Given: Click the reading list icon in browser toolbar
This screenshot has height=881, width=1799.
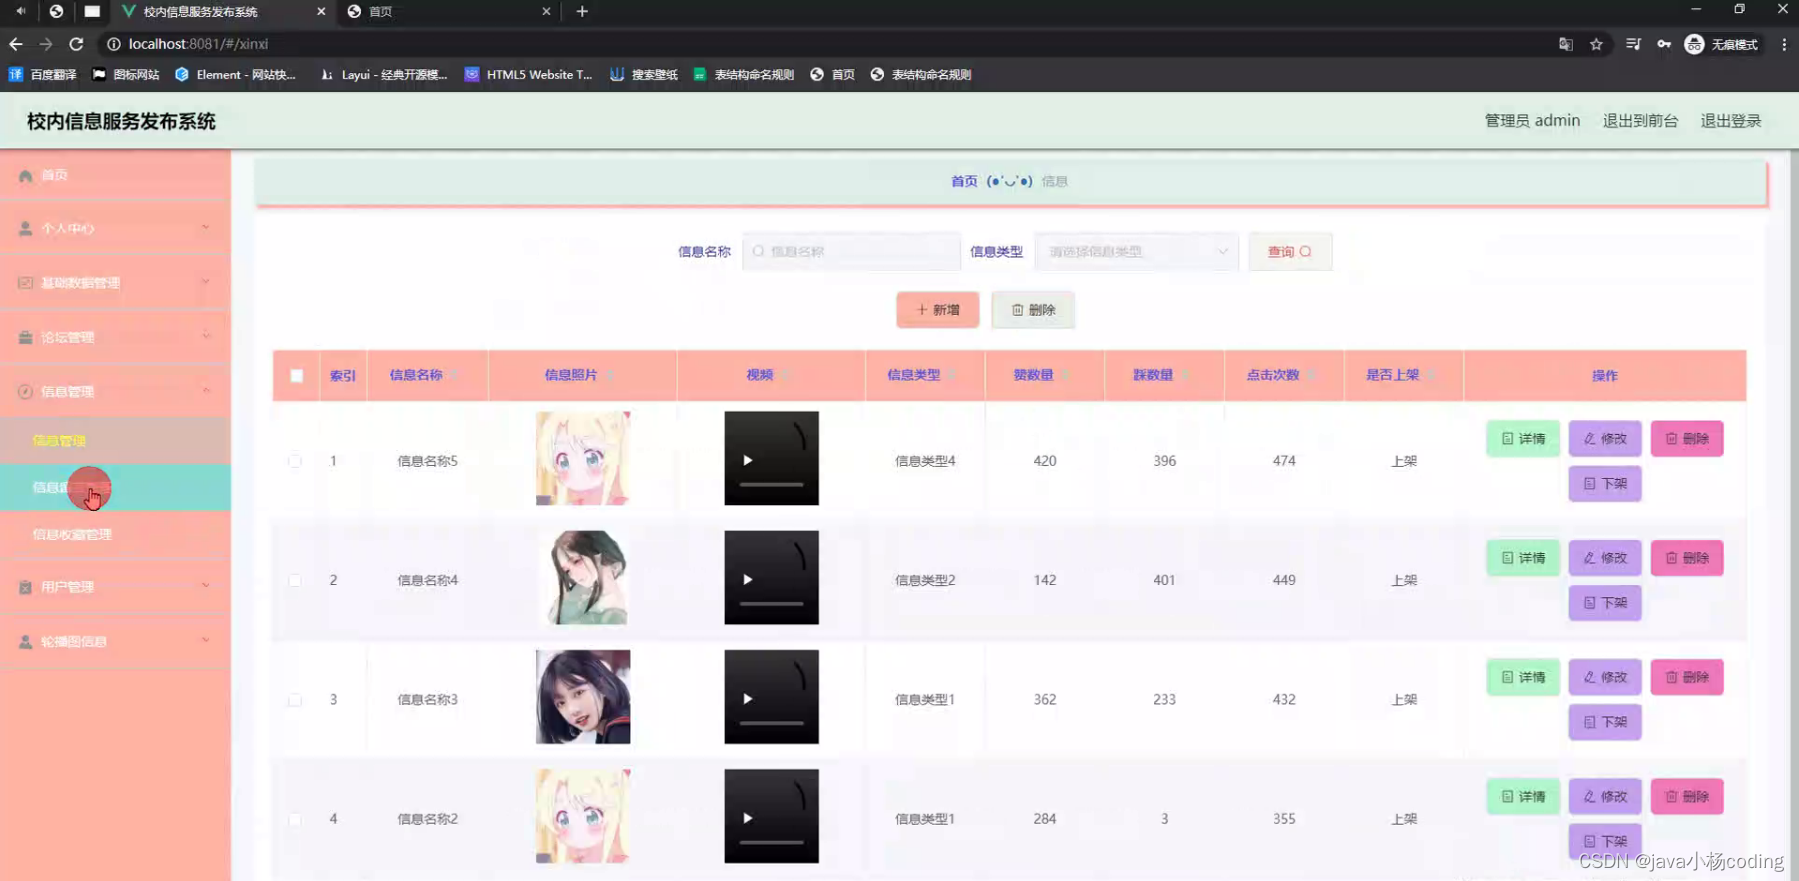Looking at the screenshot, I should click(x=1633, y=44).
